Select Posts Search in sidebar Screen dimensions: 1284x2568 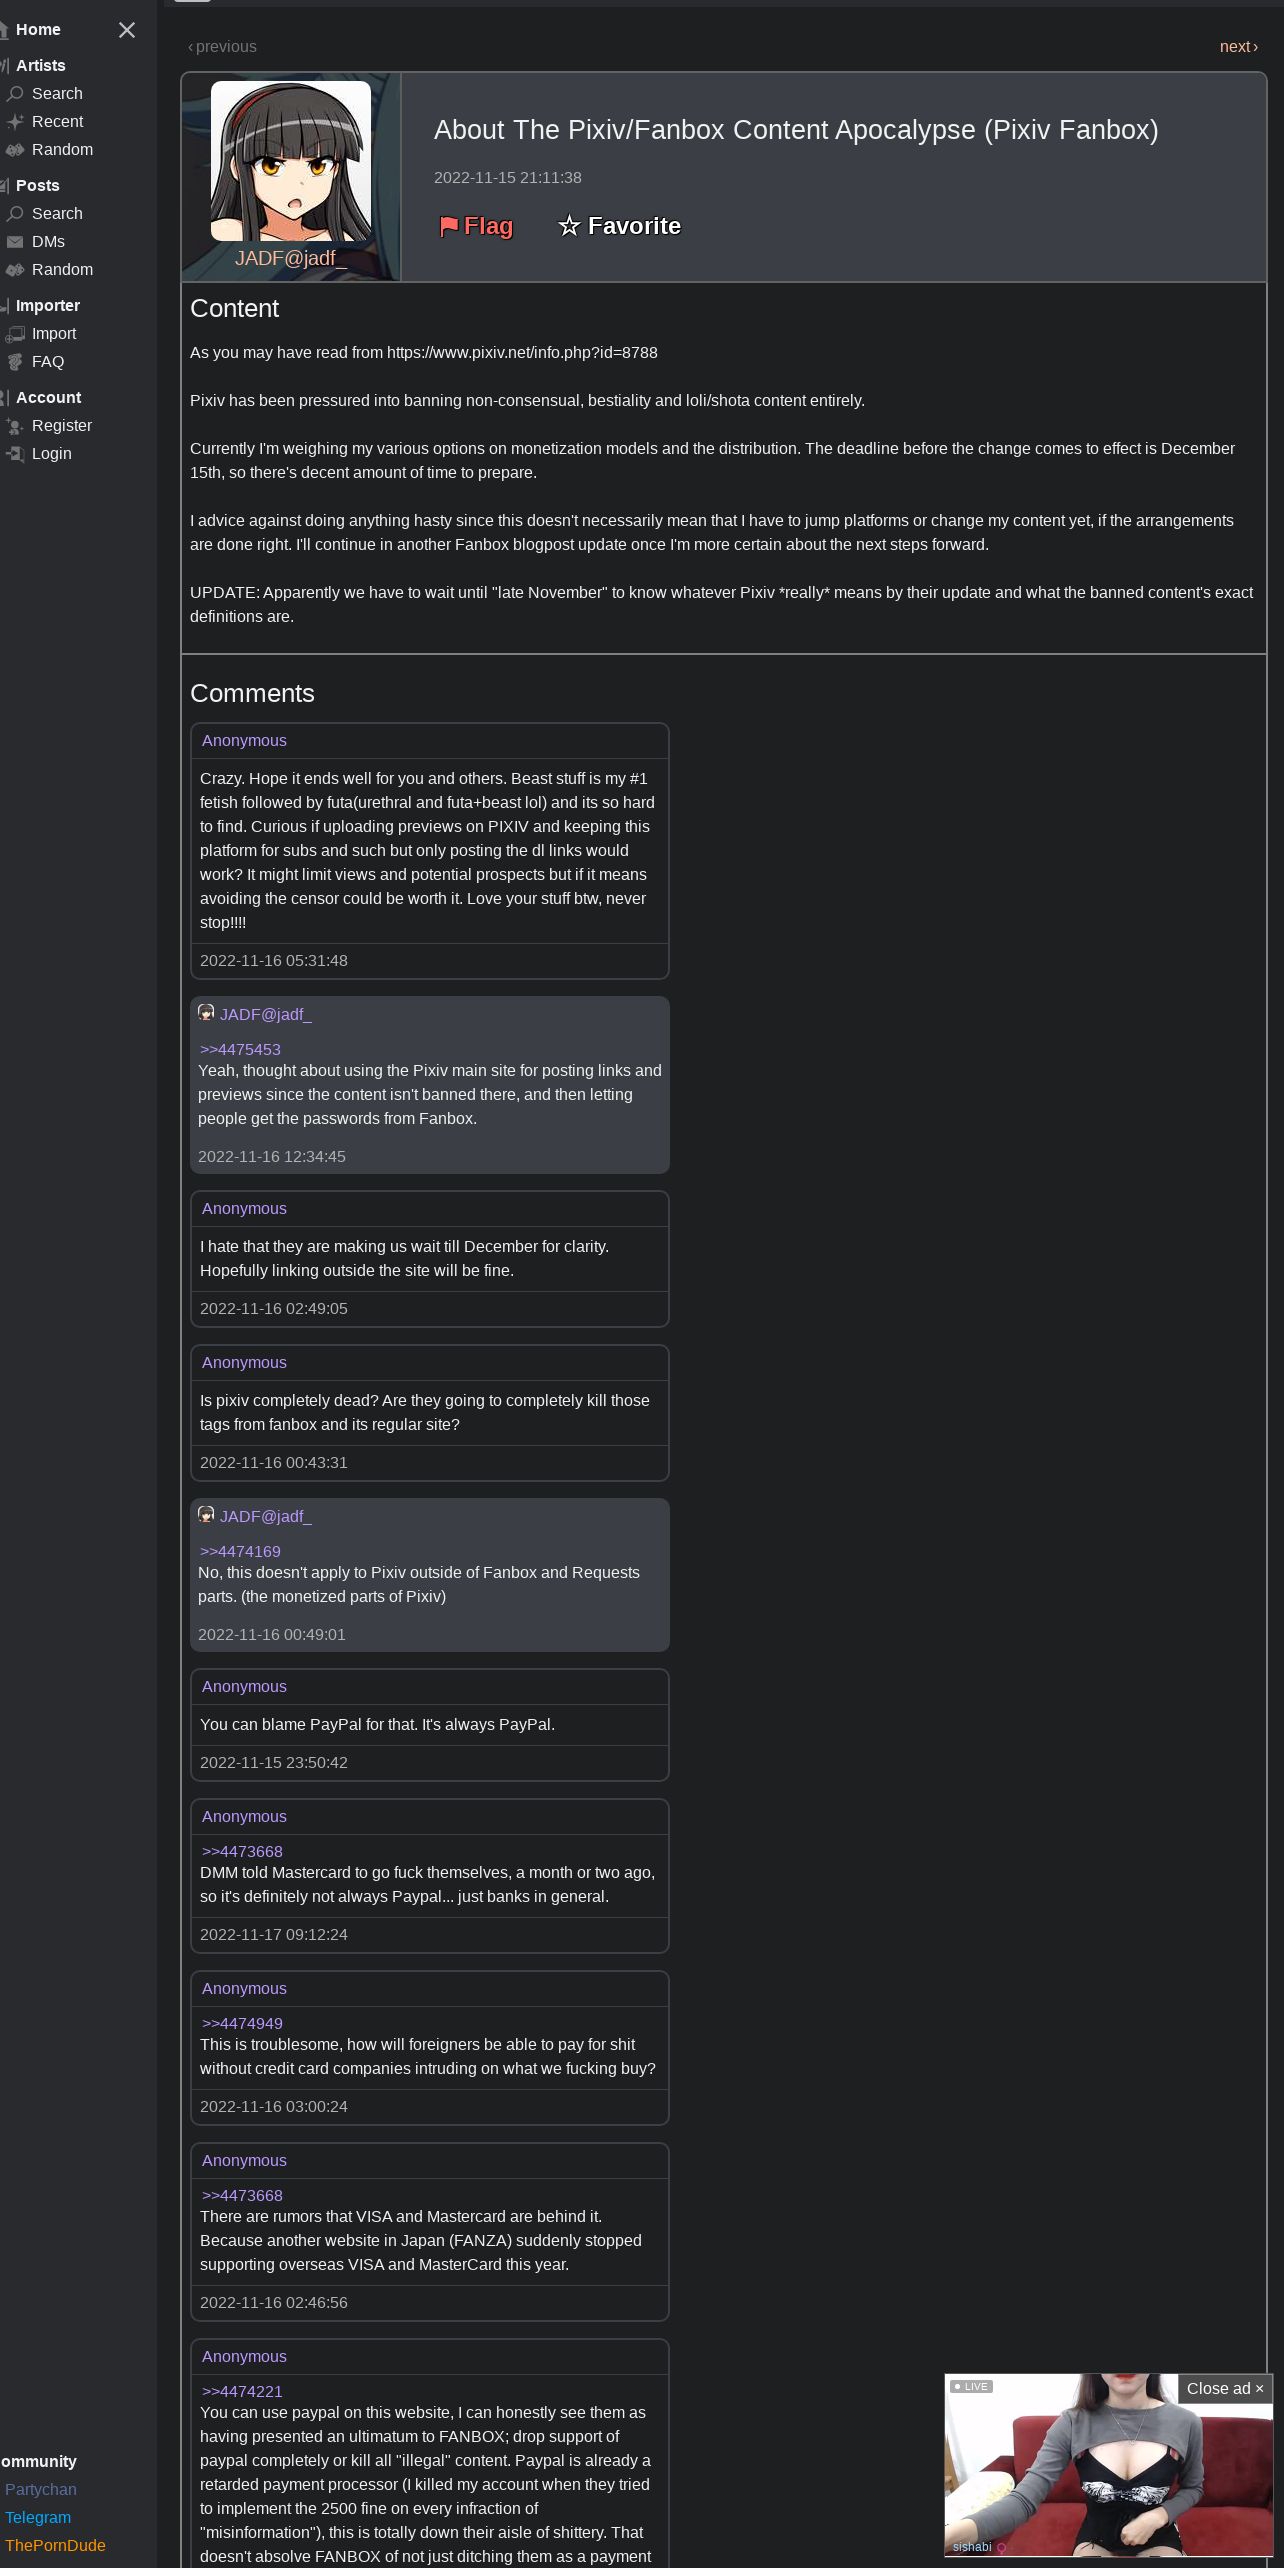[x=57, y=214]
